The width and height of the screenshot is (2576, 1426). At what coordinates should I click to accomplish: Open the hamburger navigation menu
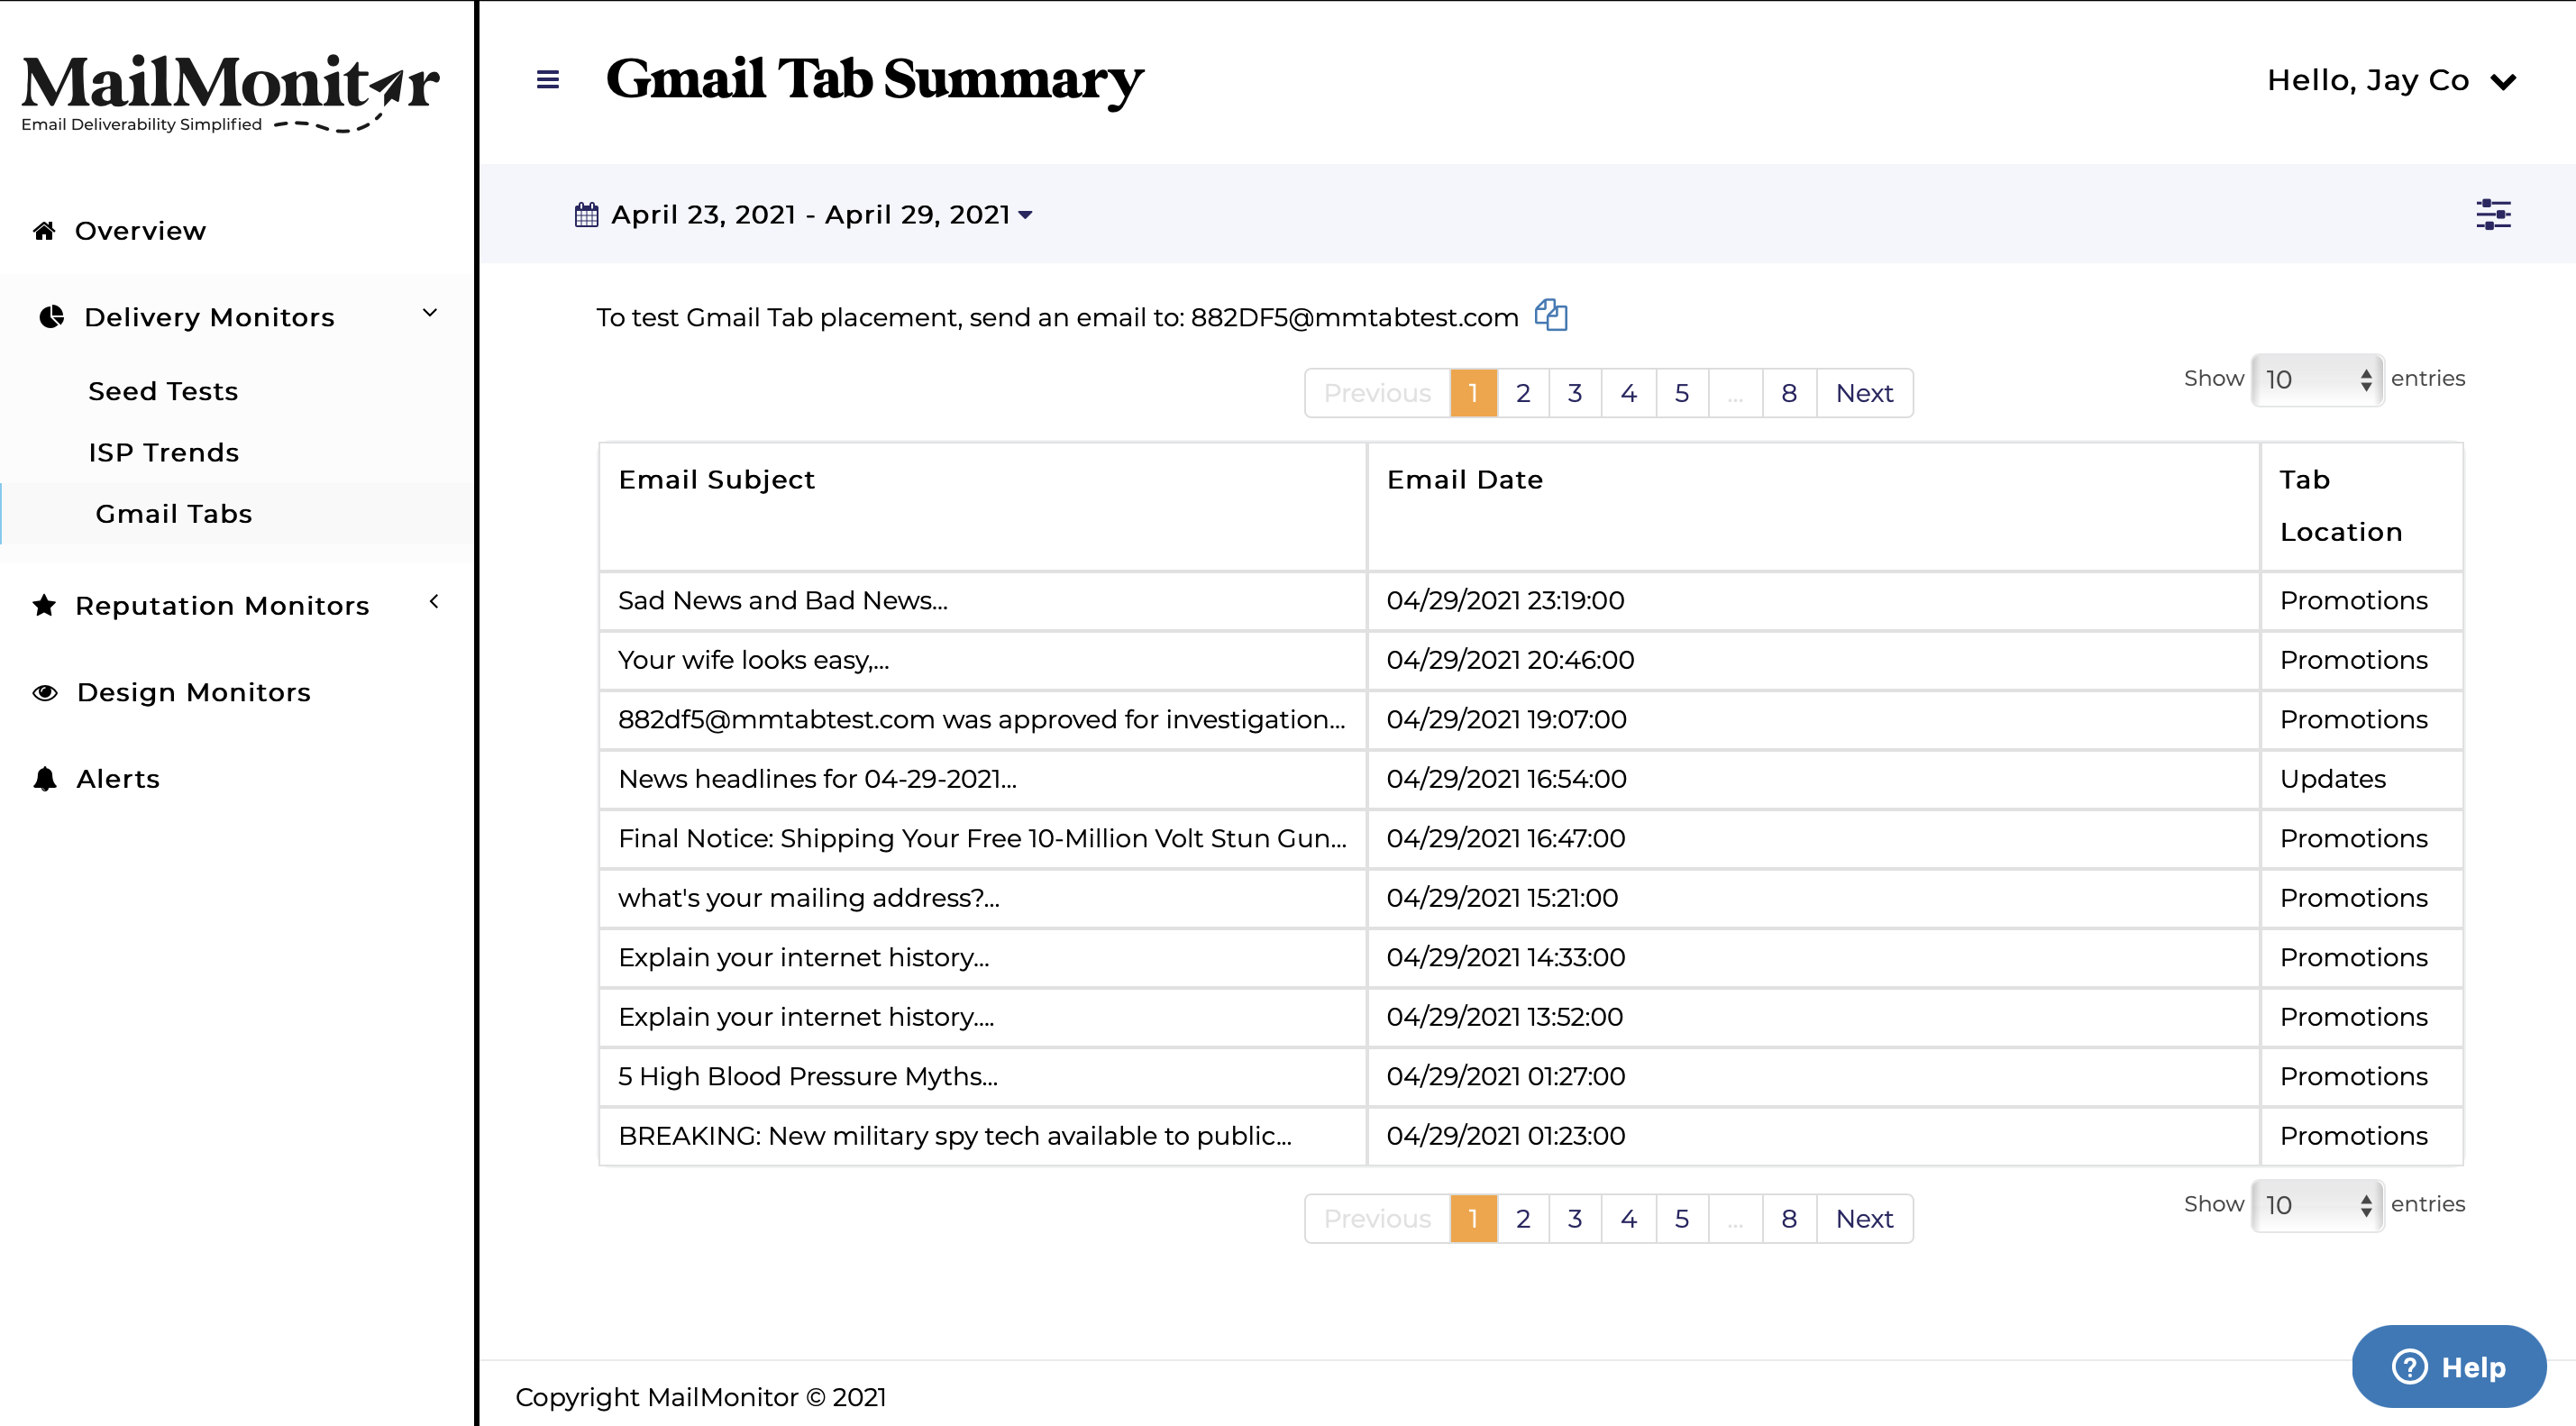(x=547, y=80)
